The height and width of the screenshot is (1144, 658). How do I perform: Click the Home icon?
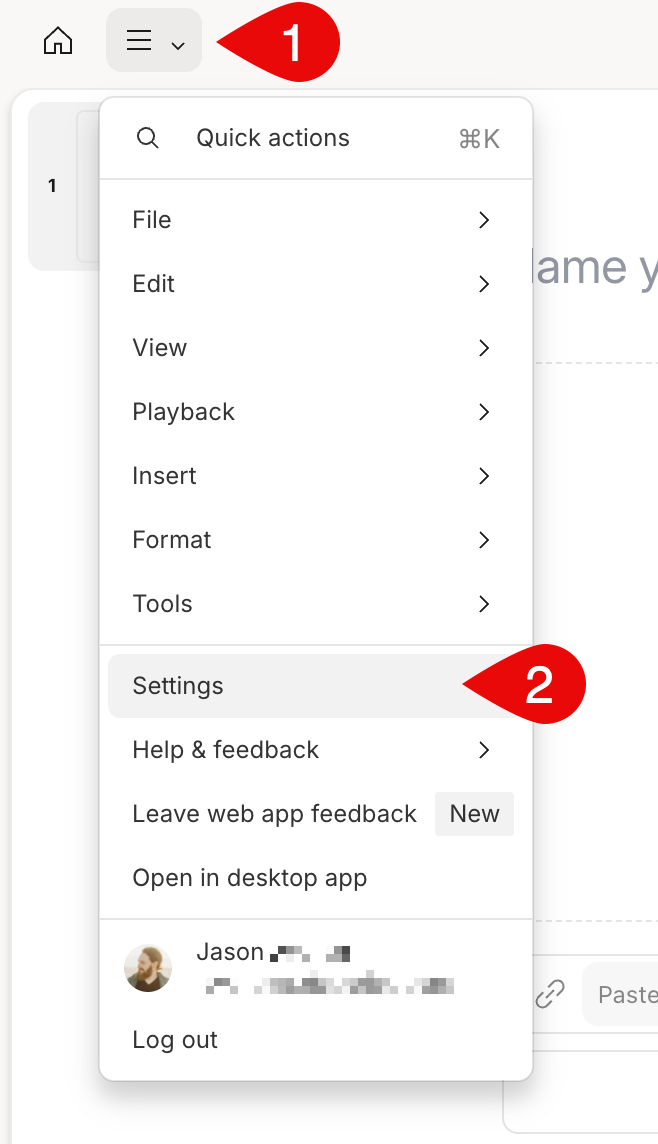[58, 41]
